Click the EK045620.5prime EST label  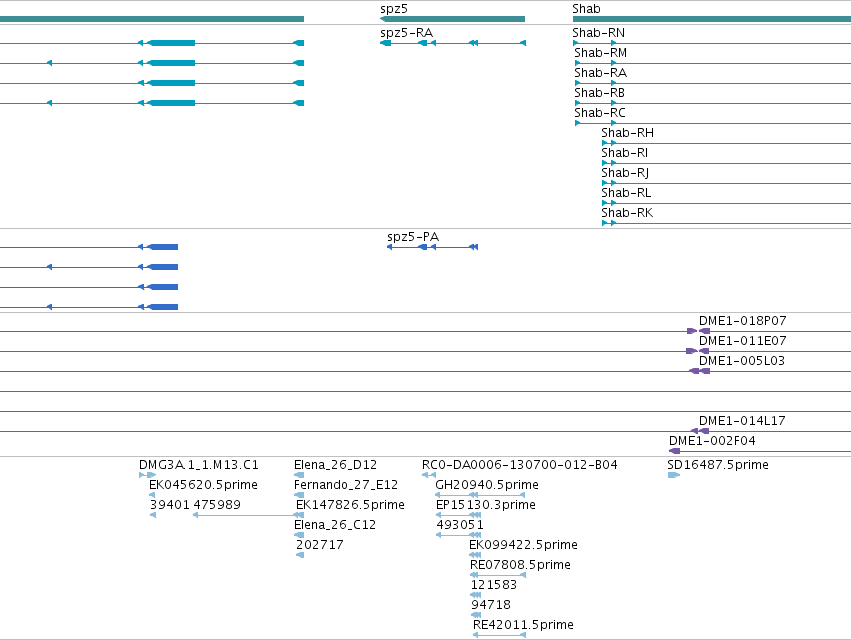(x=204, y=485)
